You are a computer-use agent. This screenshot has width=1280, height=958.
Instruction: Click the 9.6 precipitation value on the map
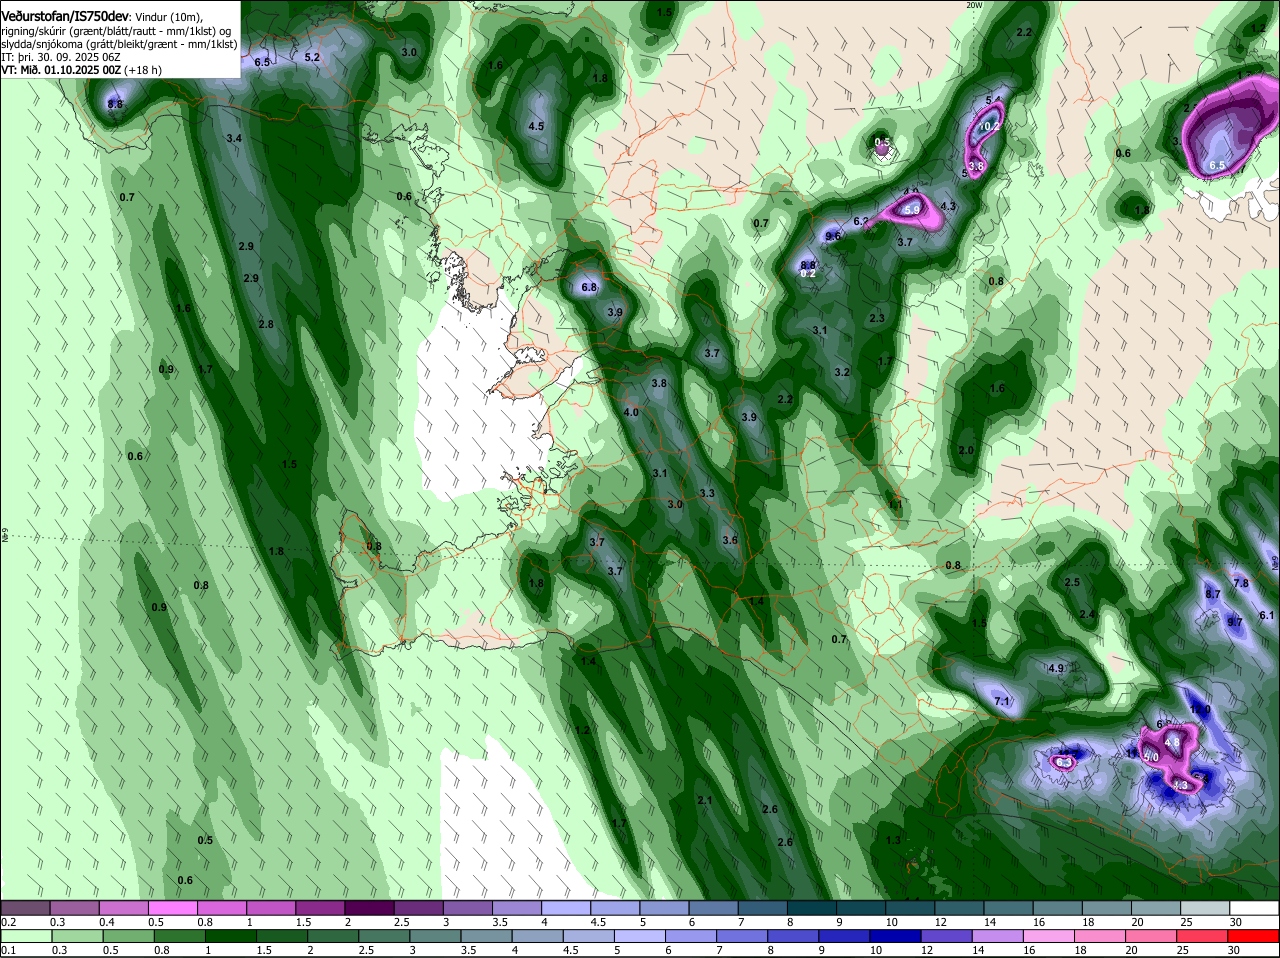(833, 236)
